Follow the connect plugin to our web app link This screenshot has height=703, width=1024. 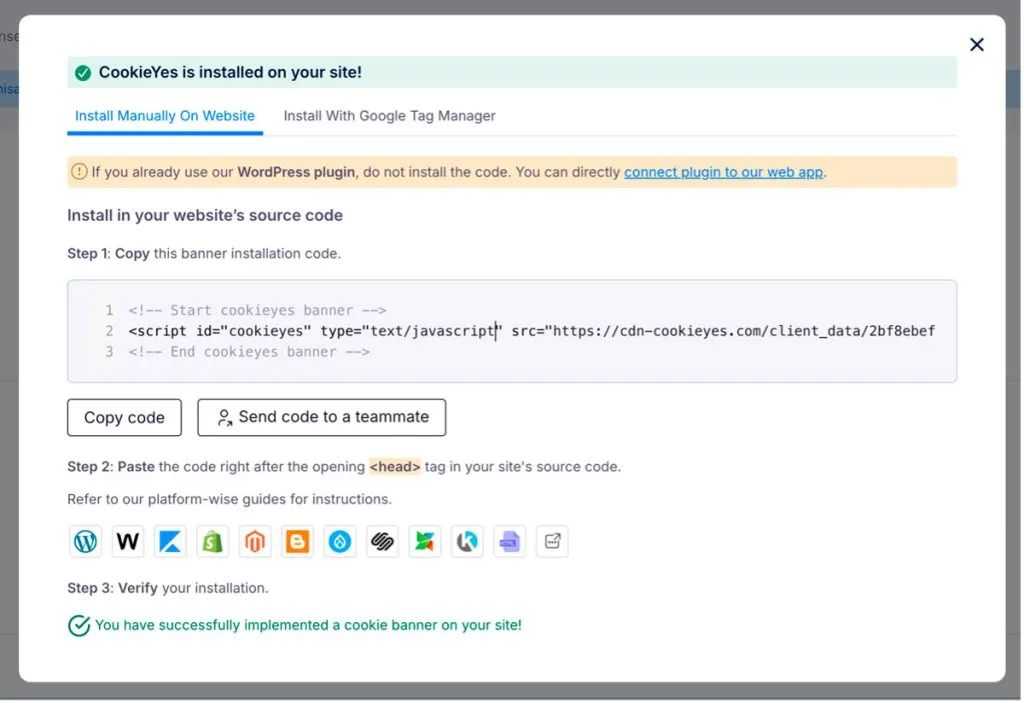click(725, 172)
